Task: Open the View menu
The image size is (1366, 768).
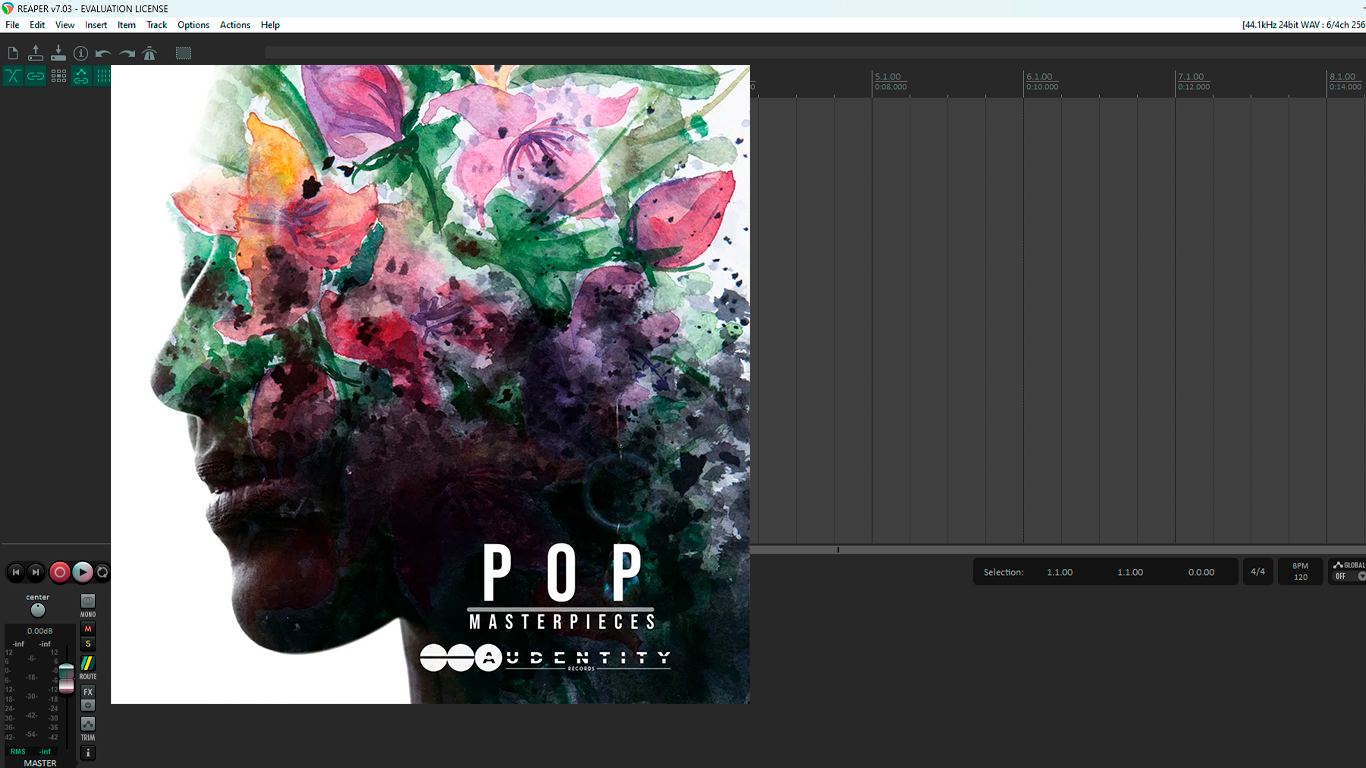Action: (65, 25)
